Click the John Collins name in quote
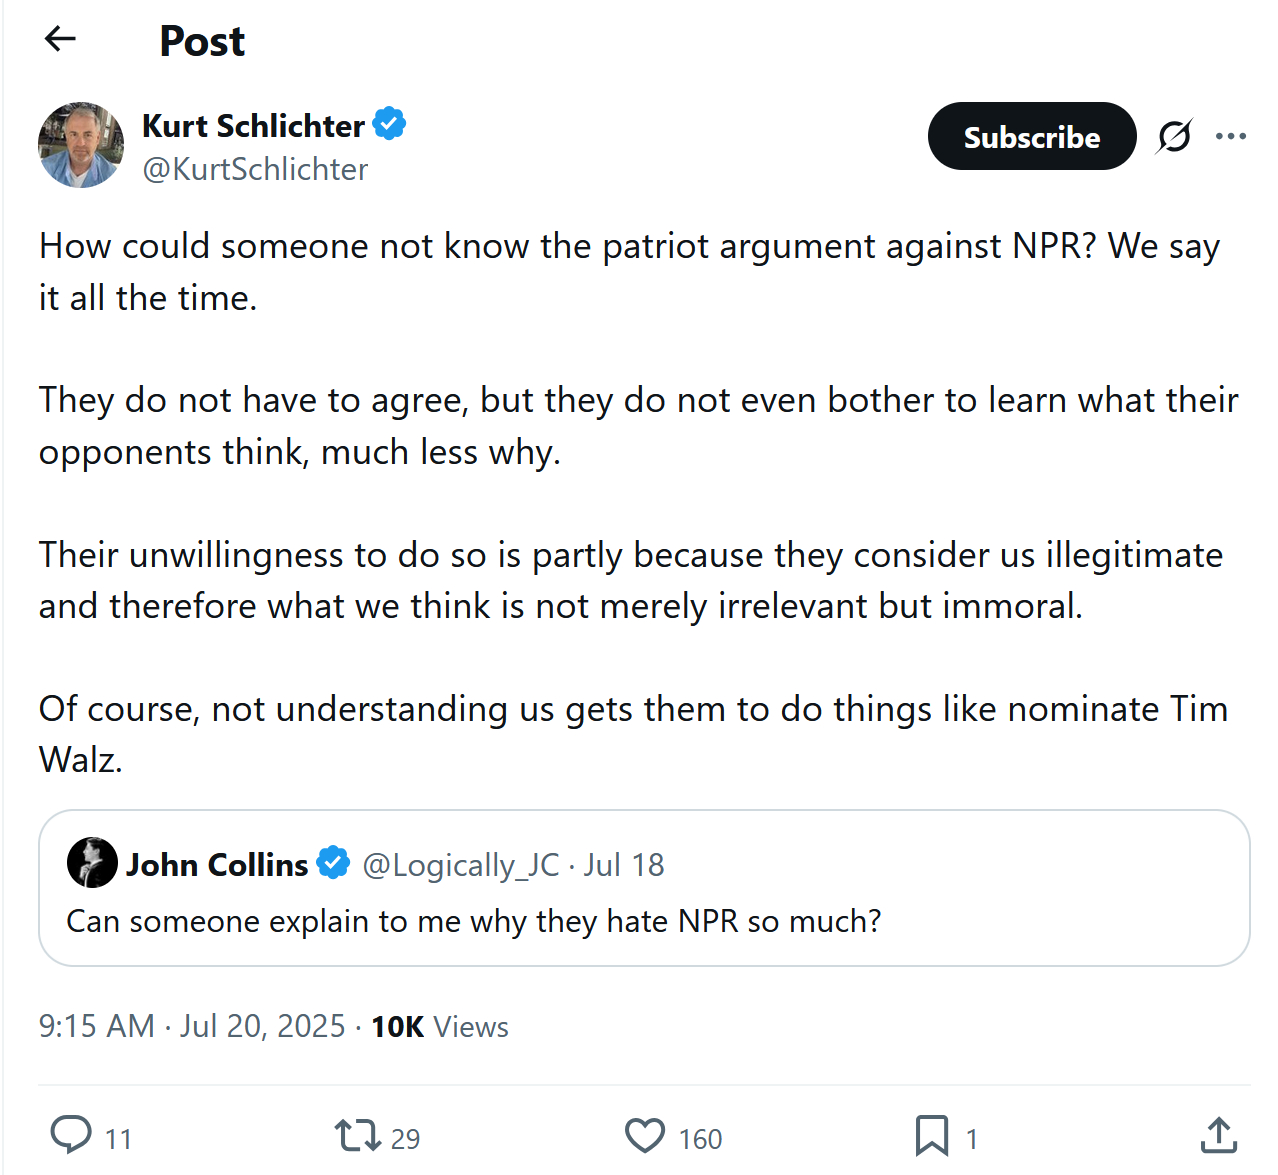 tap(217, 865)
